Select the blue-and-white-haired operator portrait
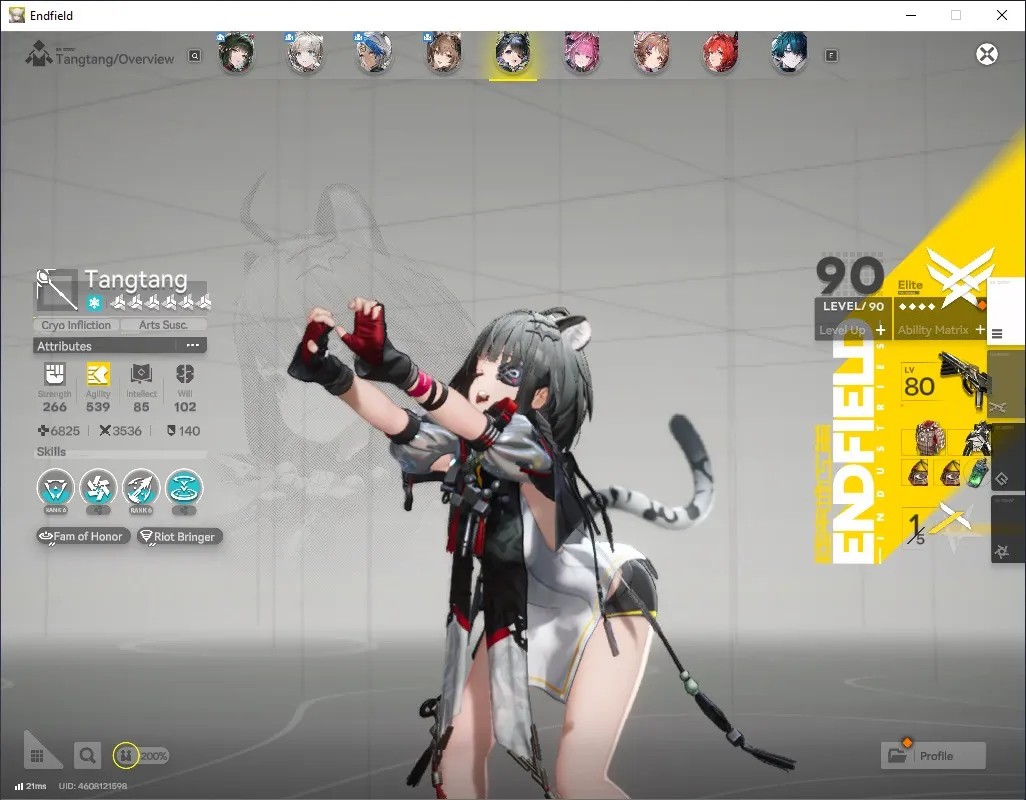The image size is (1026, 800). [374, 52]
